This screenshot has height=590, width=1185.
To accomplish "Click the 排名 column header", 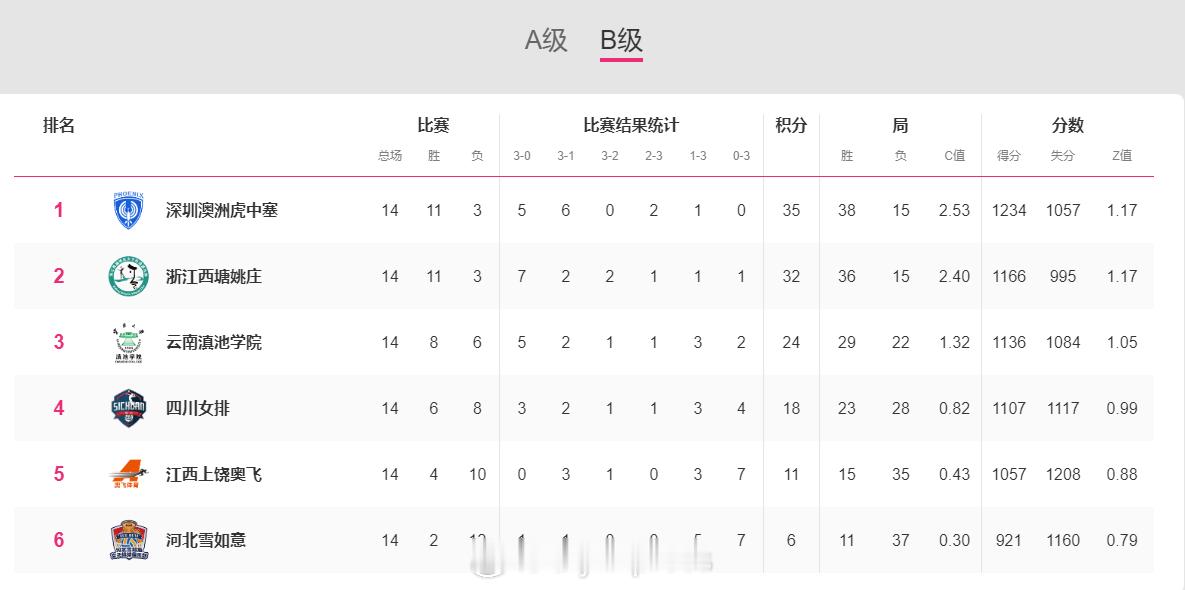I will point(59,125).
